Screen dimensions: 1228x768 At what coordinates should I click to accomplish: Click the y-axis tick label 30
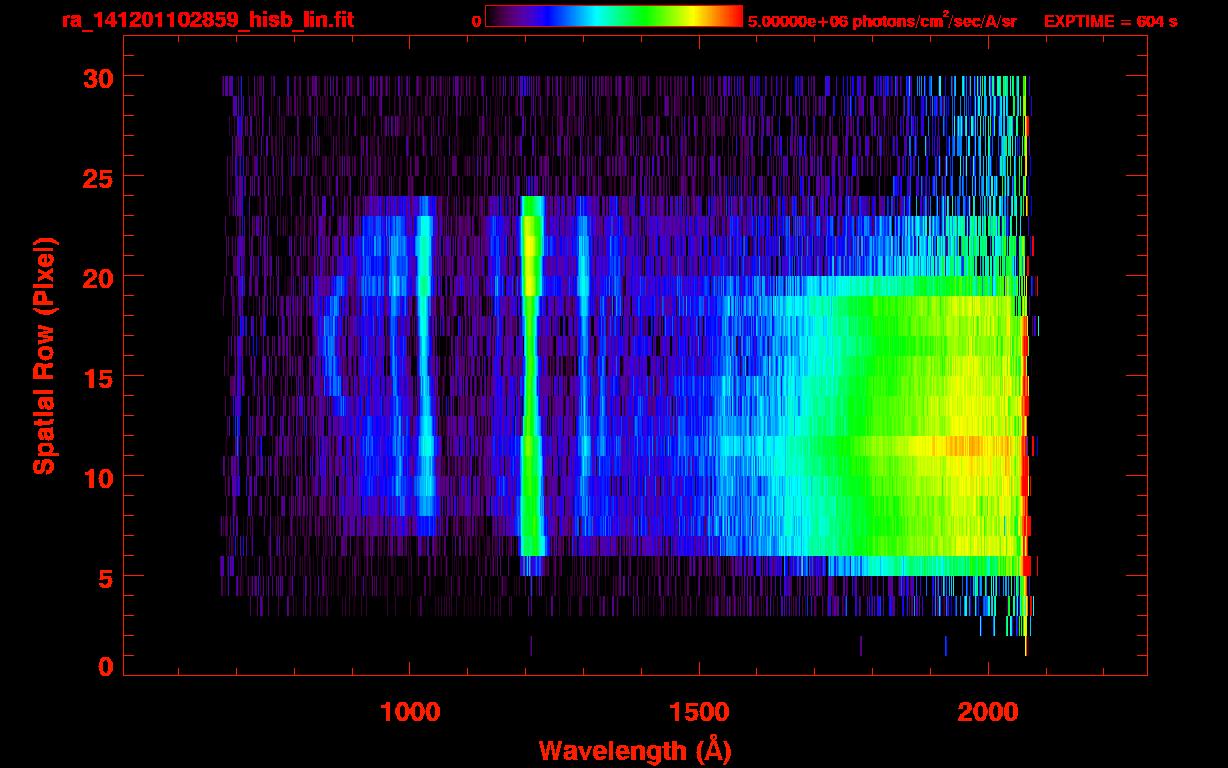(x=96, y=77)
